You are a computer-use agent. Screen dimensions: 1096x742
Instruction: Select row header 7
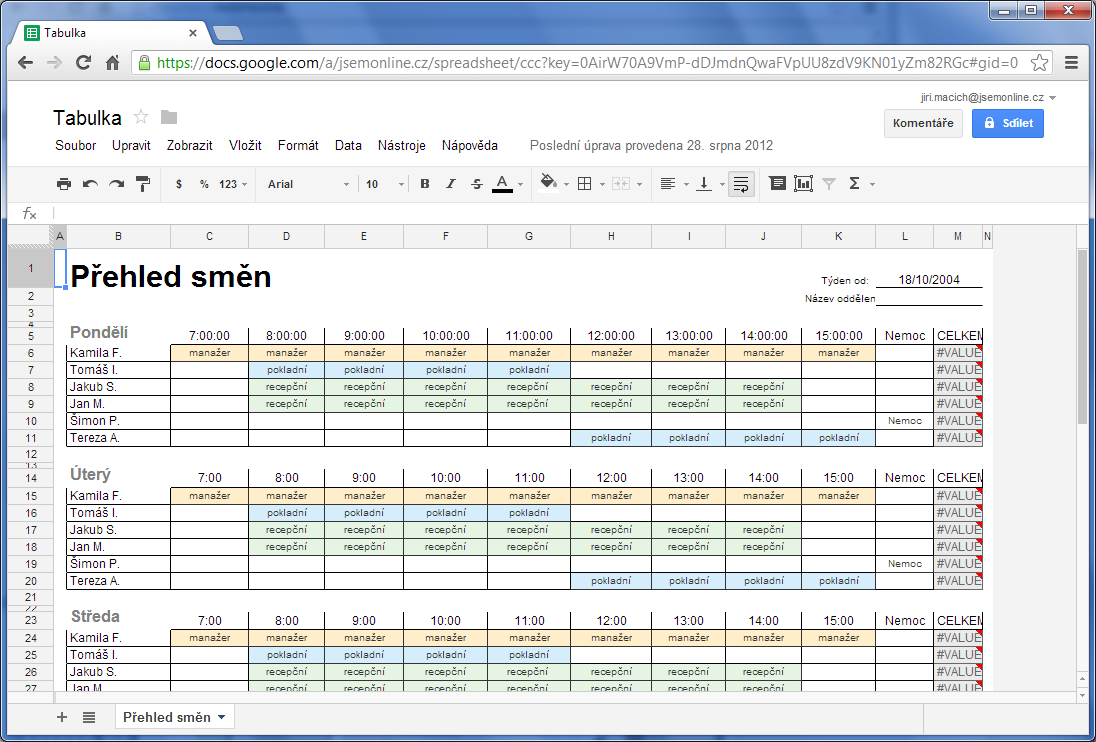(31, 370)
